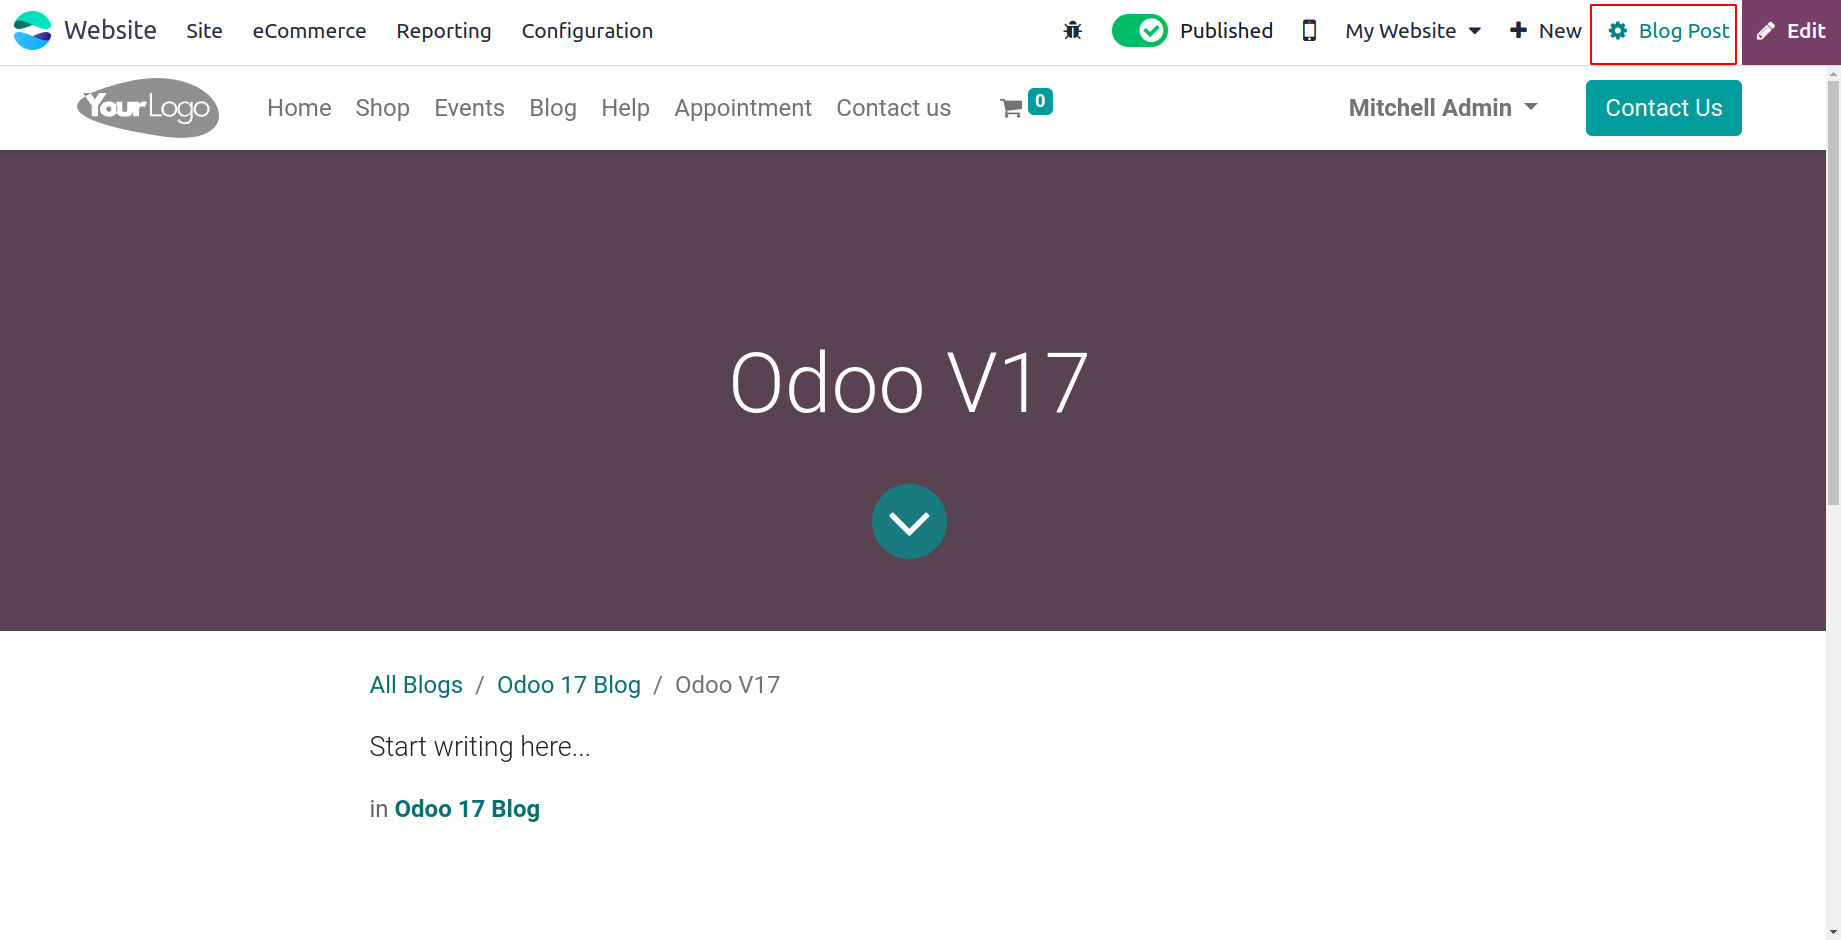Image resolution: width=1841 pixels, height=940 pixels.
Task: Open the eCommerce menu
Action: [309, 31]
